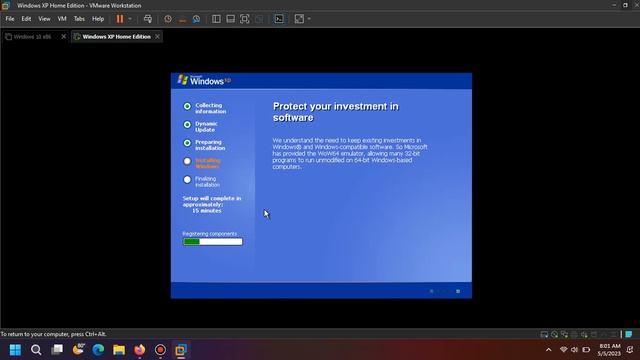
Task: Open the weather widget on taskbar
Action: 78,349
